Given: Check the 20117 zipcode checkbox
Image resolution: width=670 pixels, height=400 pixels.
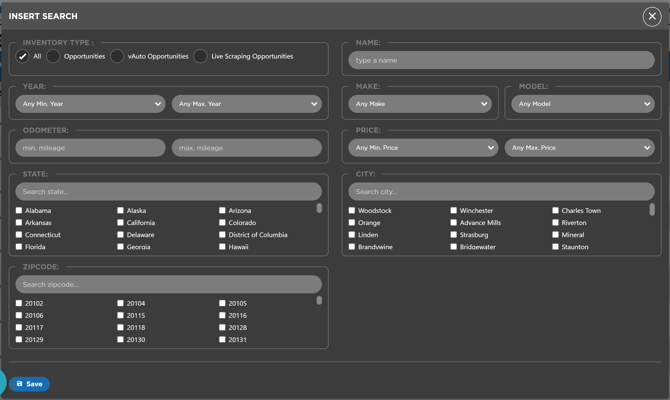Looking at the screenshot, I should [19, 327].
